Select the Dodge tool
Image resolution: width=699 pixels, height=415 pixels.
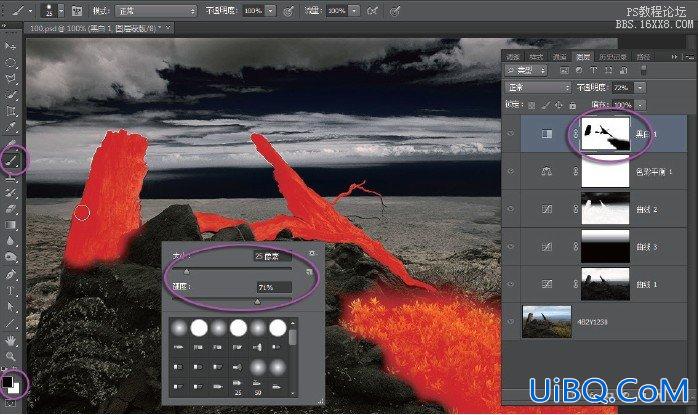point(10,257)
